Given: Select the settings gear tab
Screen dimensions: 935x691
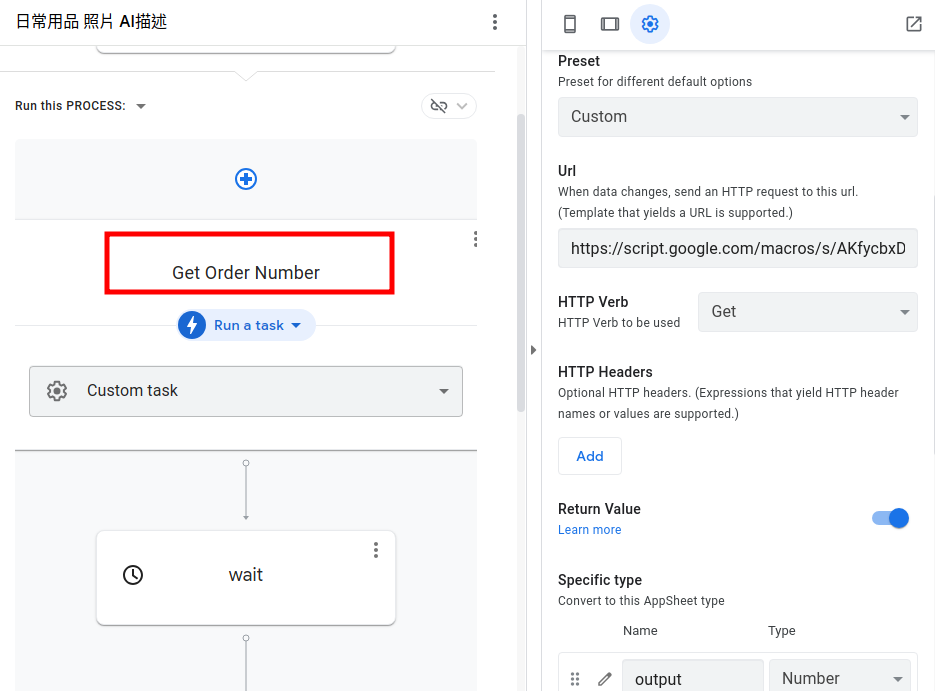Looking at the screenshot, I should point(649,24).
